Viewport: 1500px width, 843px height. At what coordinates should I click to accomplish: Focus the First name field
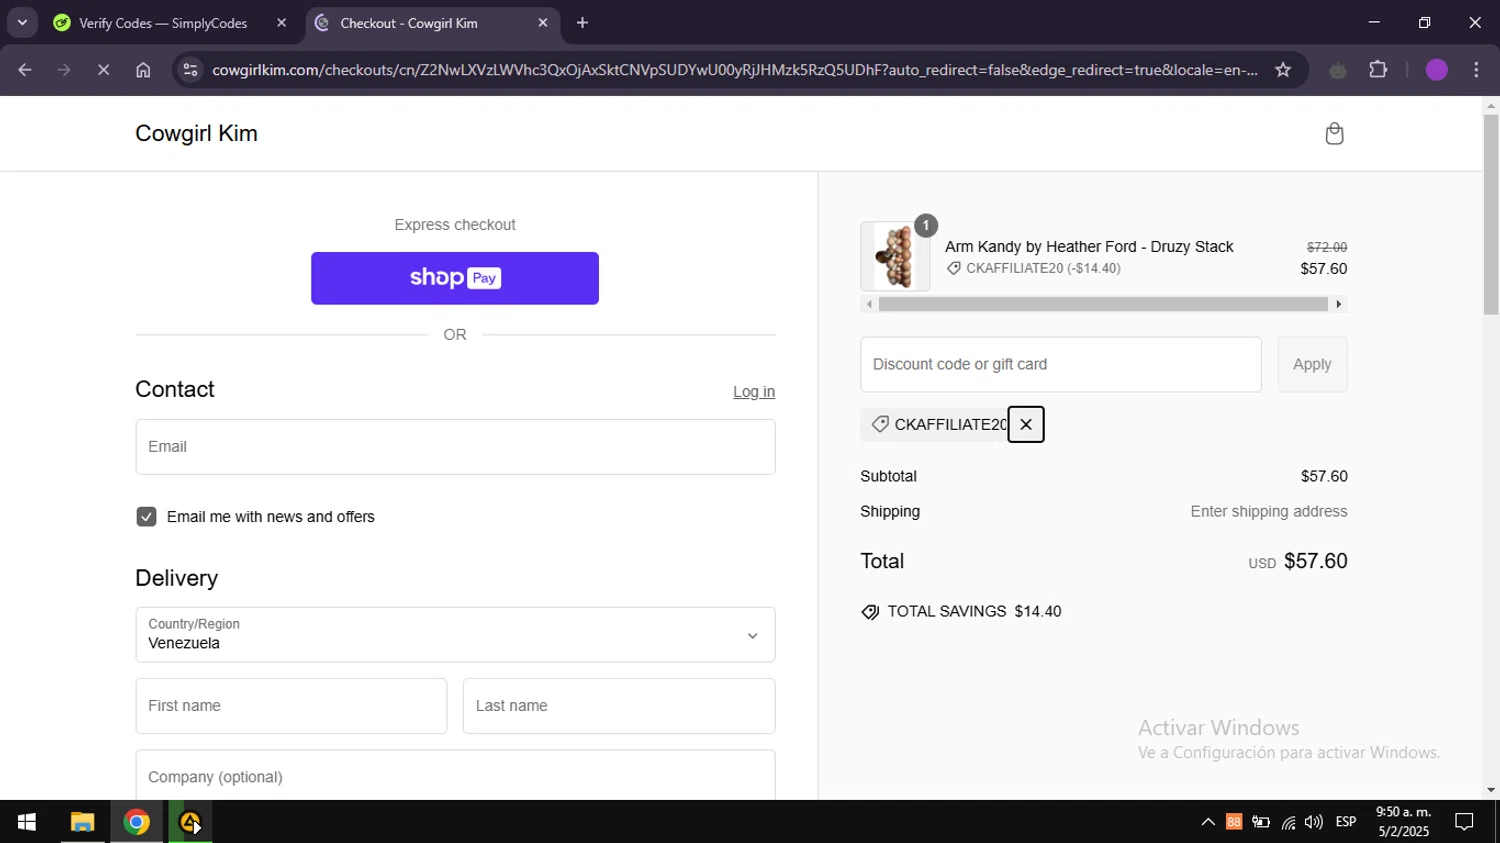[291, 706]
